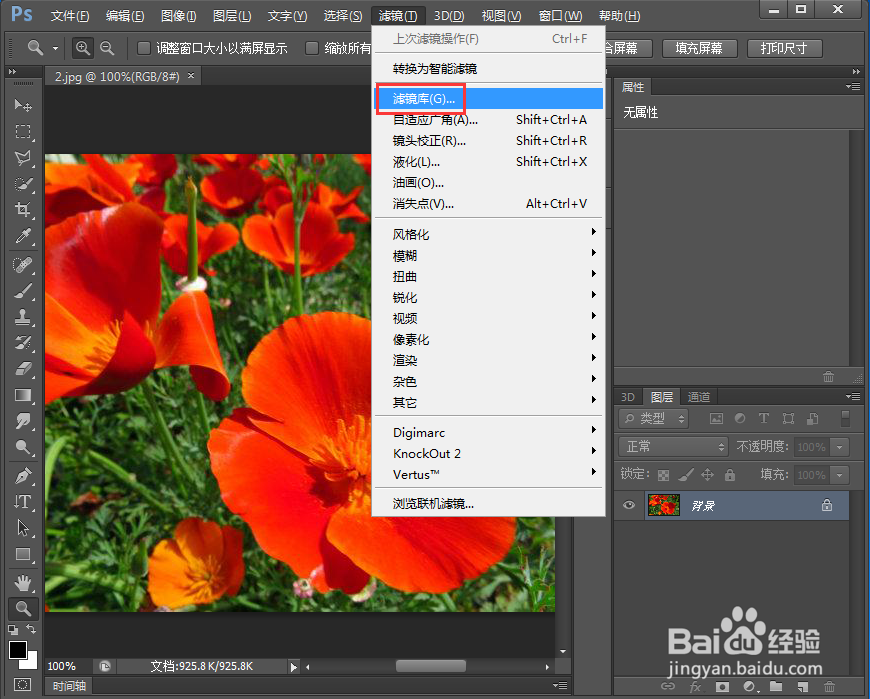Open the fill 填充 dropdown arrow
The width and height of the screenshot is (870, 699).
(840, 475)
